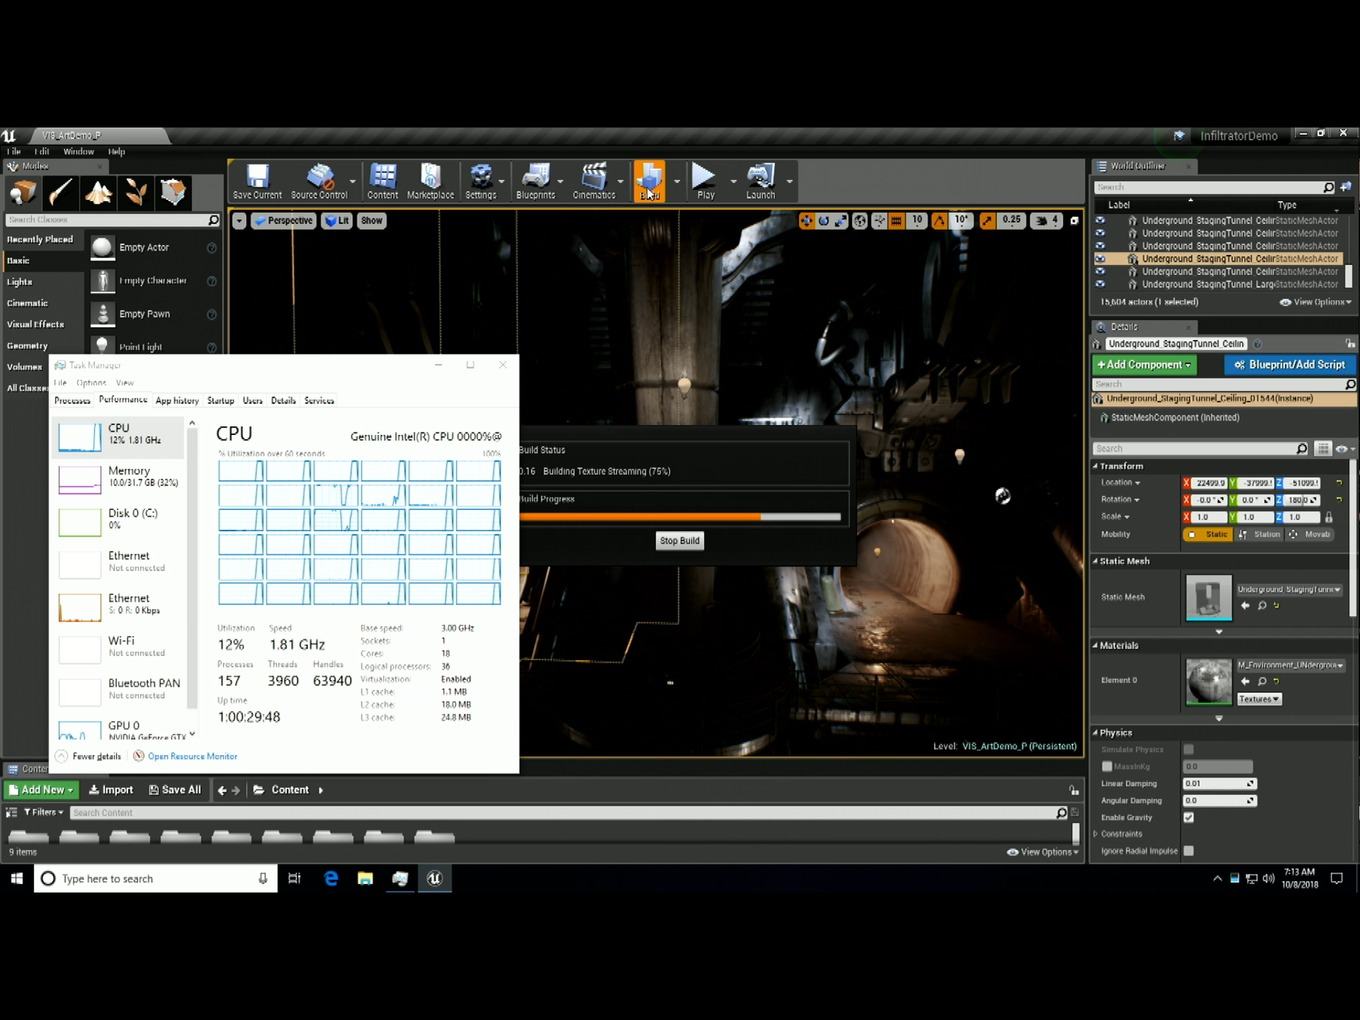This screenshot has width=1360, height=1020.
Task: Open the Static Mesh asset dropdown
Action: click(1290, 589)
